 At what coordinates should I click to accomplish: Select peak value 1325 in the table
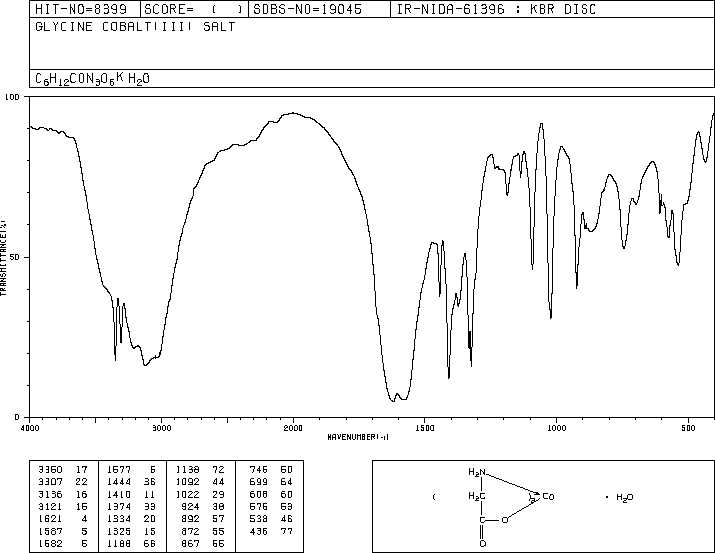point(119,531)
